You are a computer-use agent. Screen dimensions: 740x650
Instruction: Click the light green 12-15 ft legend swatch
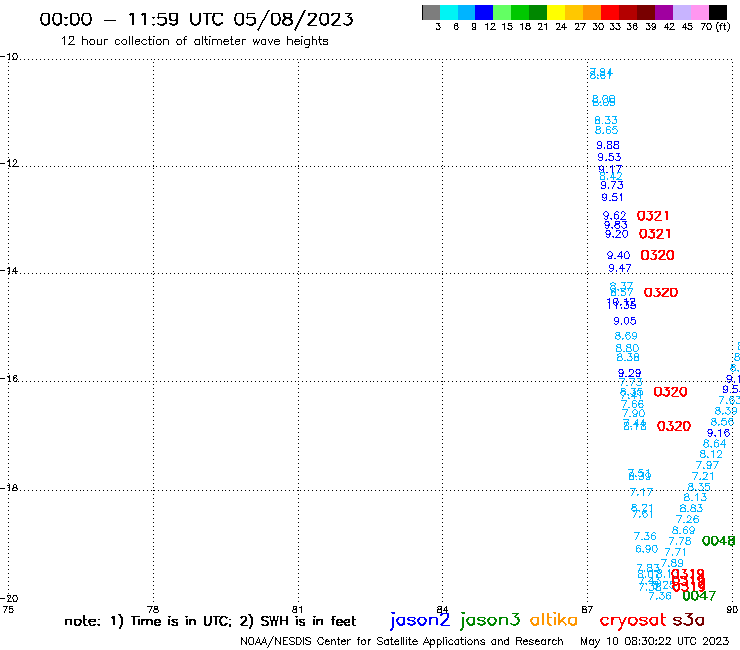click(x=502, y=12)
